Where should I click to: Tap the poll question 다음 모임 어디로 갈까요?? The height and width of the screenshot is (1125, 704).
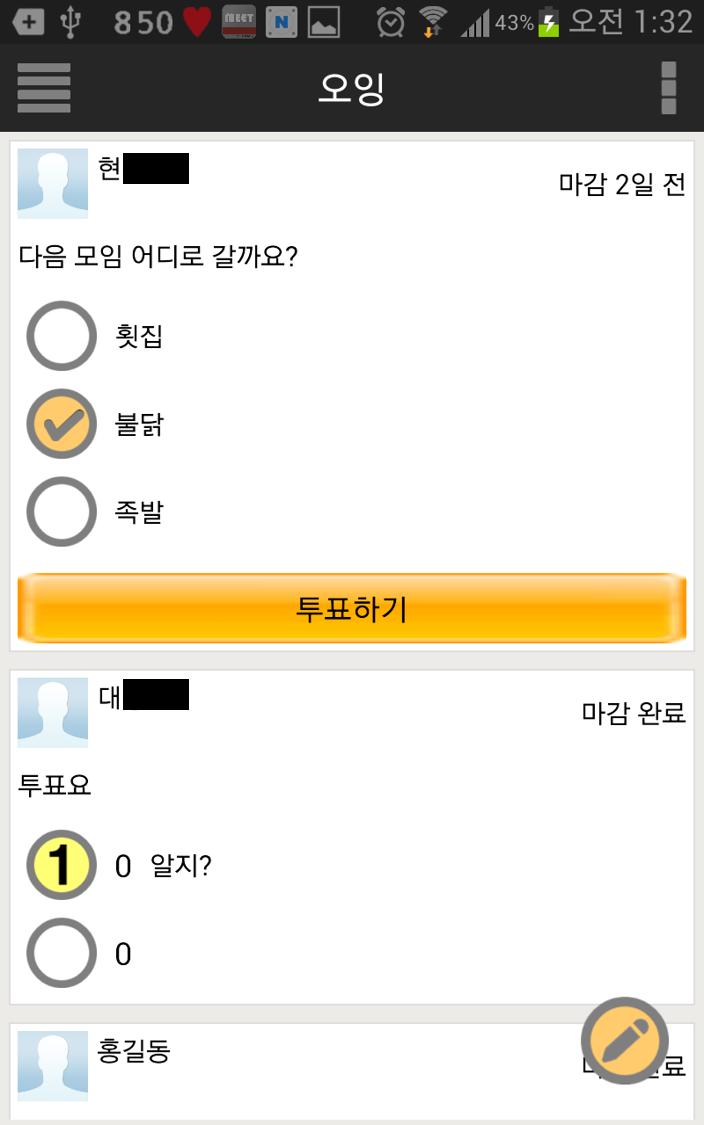point(158,256)
